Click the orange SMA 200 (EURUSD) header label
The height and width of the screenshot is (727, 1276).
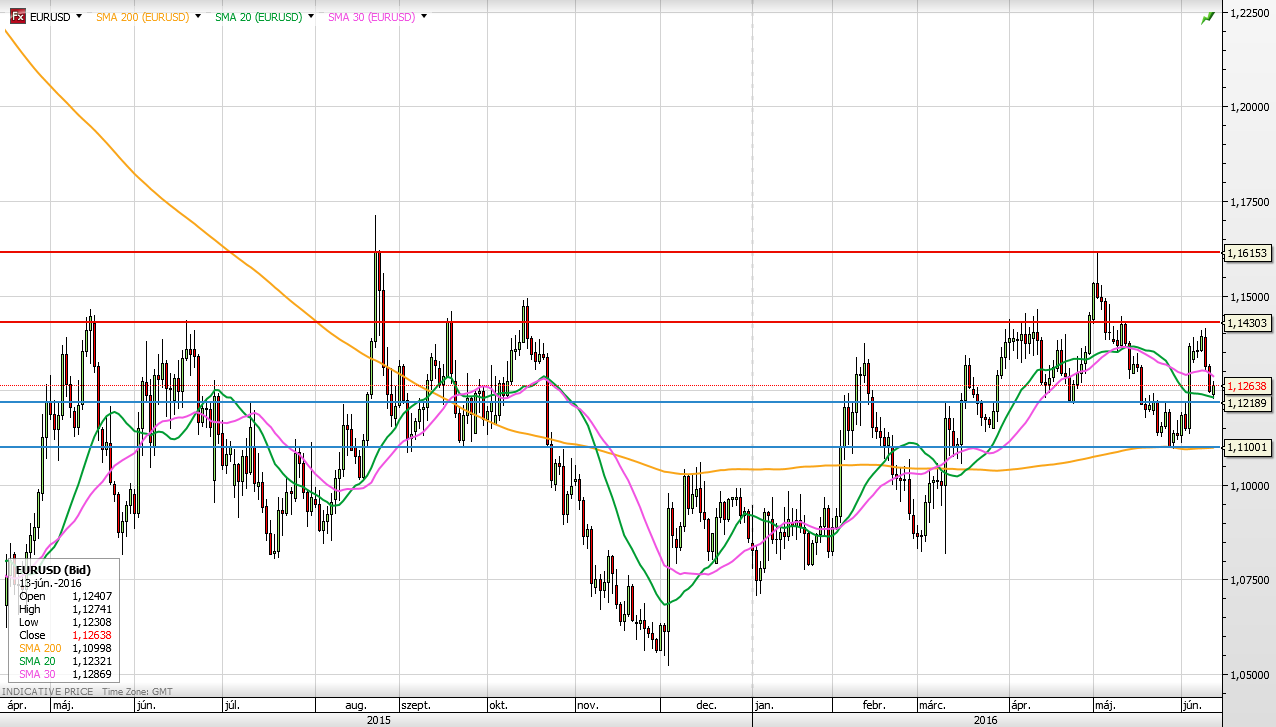pyautogui.click(x=143, y=17)
